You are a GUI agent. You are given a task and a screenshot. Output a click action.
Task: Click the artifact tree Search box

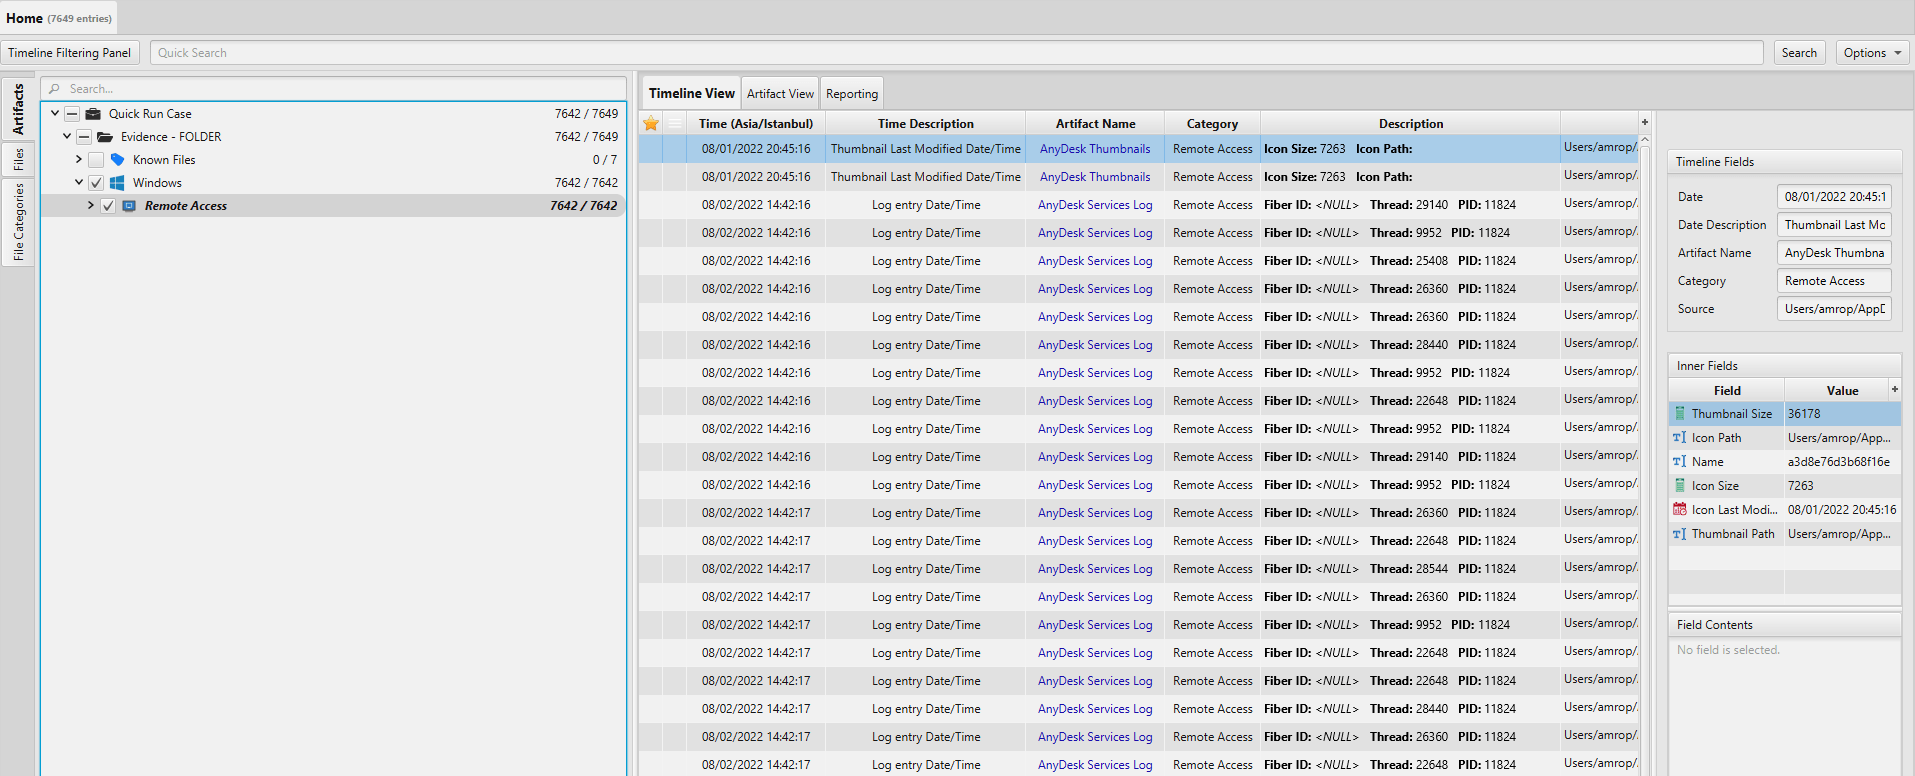coord(334,89)
